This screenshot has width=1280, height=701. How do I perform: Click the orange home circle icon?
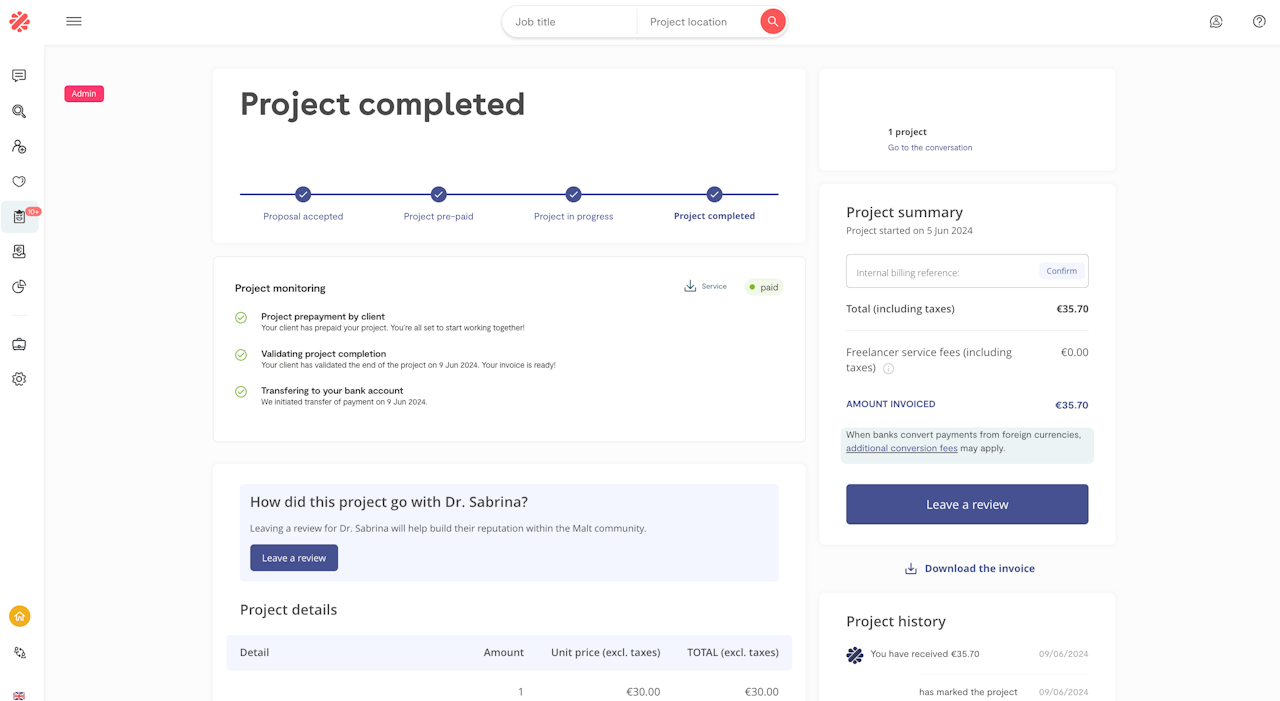point(19,616)
